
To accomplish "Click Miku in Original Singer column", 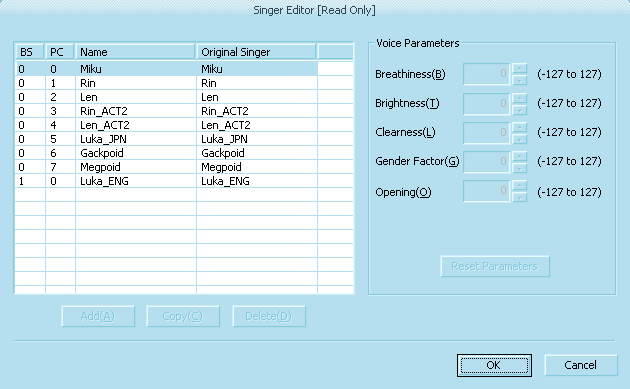I will pos(212,69).
